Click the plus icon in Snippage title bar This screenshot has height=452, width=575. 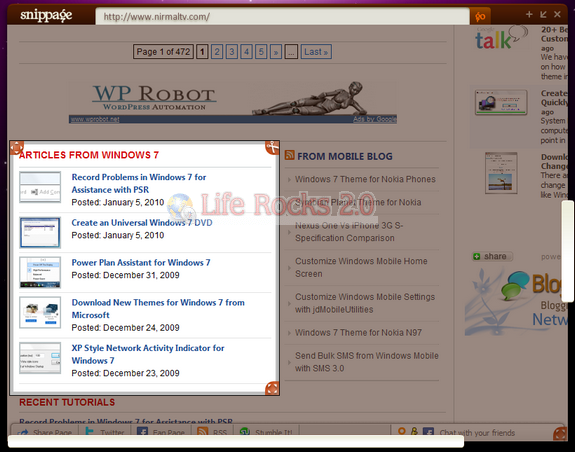529,14
